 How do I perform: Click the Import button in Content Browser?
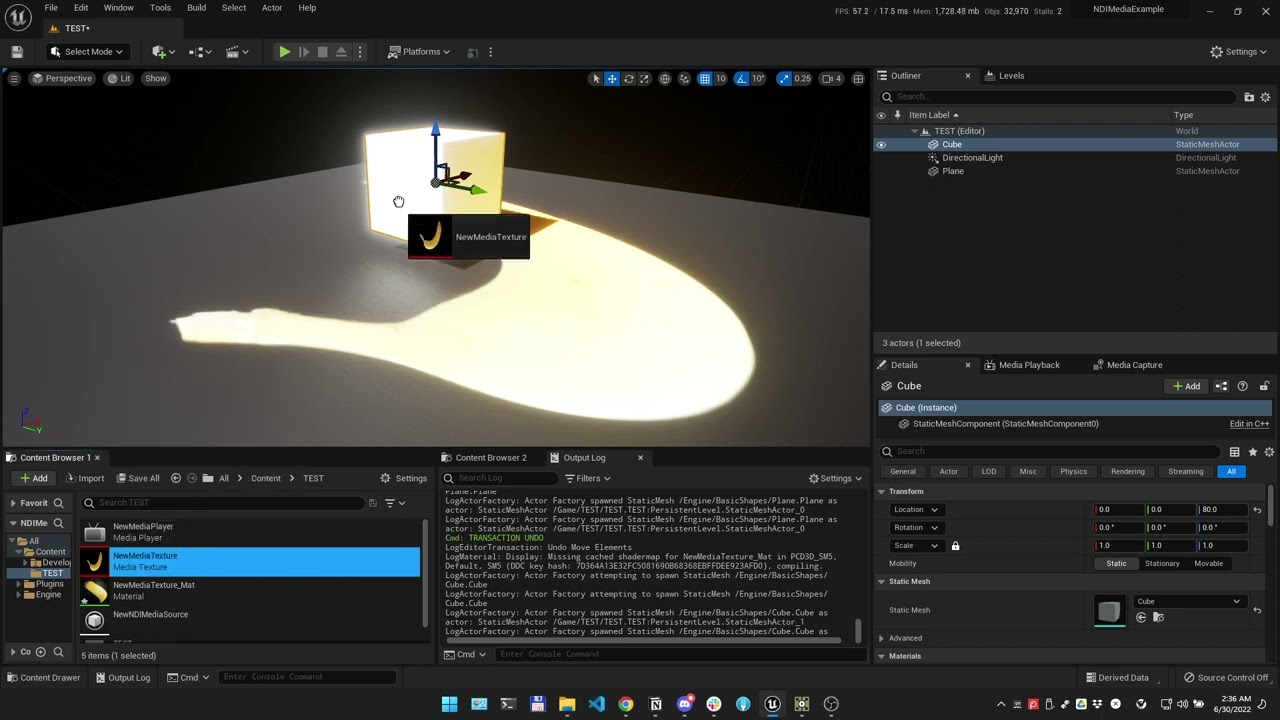(84, 478)
